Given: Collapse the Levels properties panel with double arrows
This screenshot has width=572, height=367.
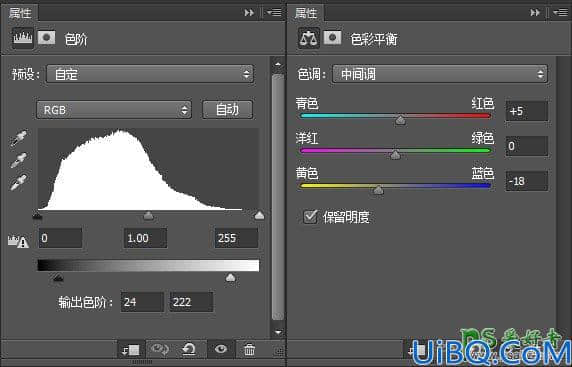Looking at the screenshot, I should [249, 13].
